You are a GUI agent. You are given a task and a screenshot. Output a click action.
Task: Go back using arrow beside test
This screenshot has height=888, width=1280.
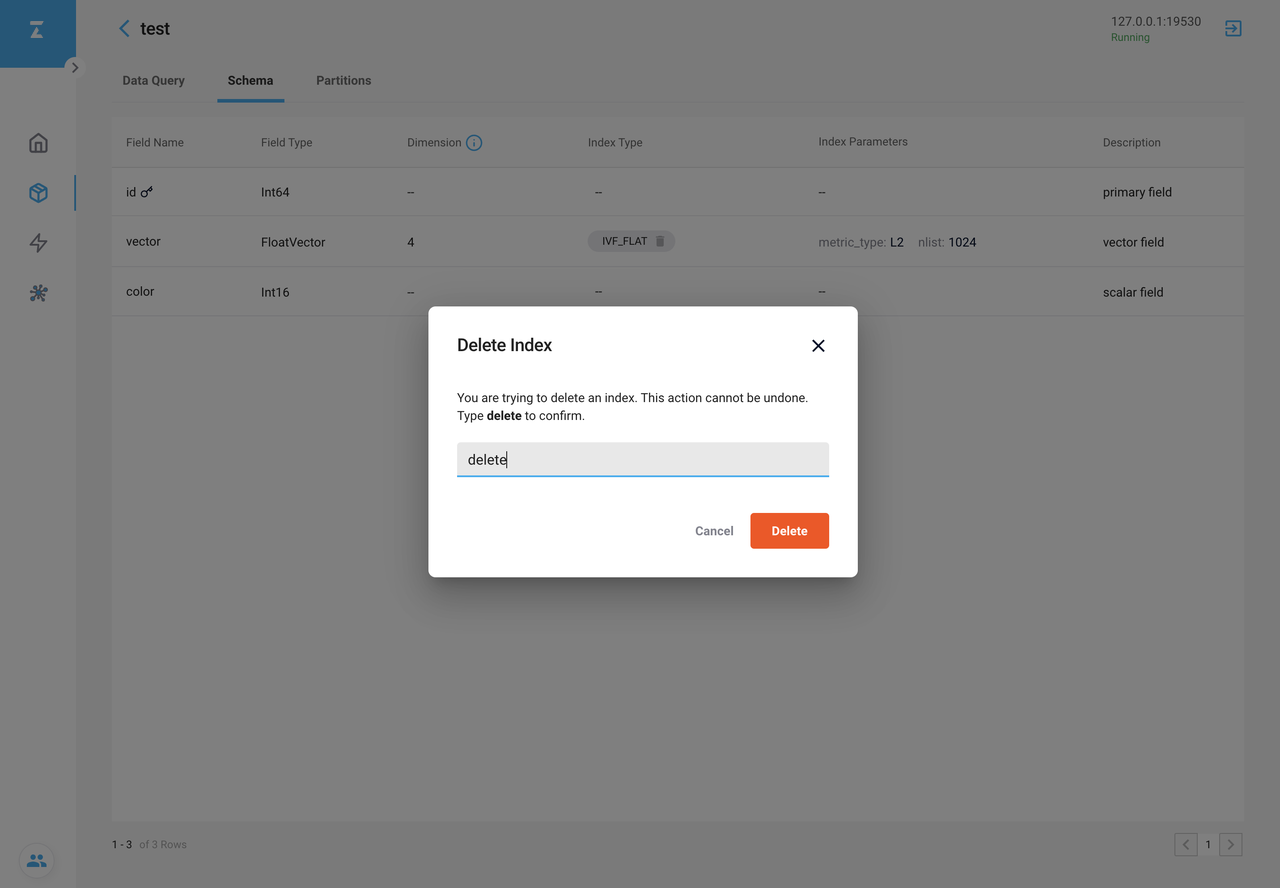[x=124, y=29]
